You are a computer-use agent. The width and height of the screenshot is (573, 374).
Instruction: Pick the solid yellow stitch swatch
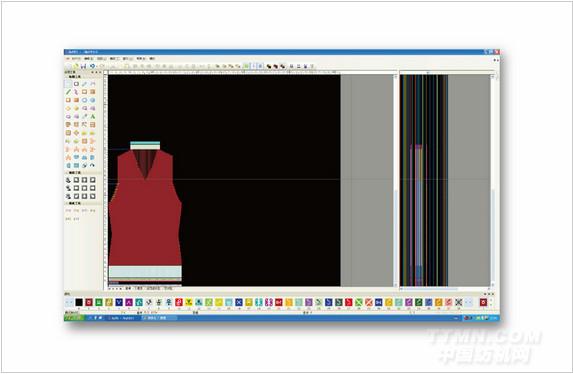[x=219, y=302]
